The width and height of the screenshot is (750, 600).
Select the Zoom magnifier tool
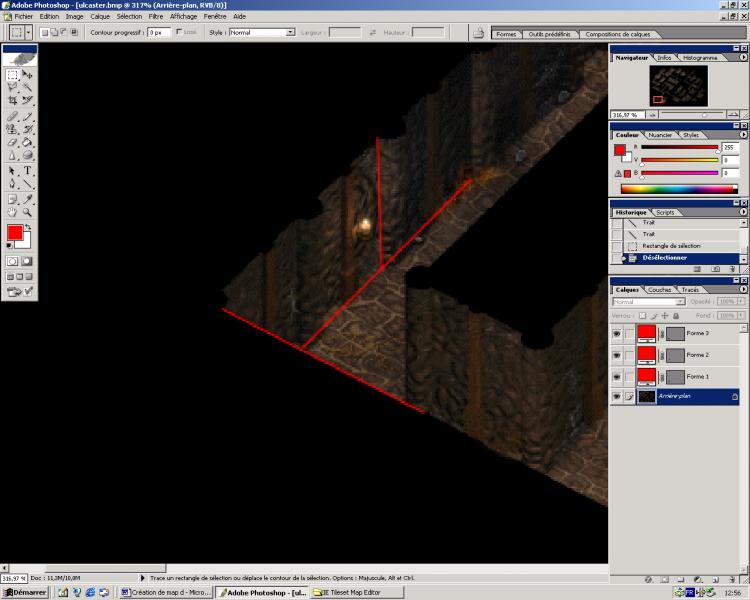[27, 212]
